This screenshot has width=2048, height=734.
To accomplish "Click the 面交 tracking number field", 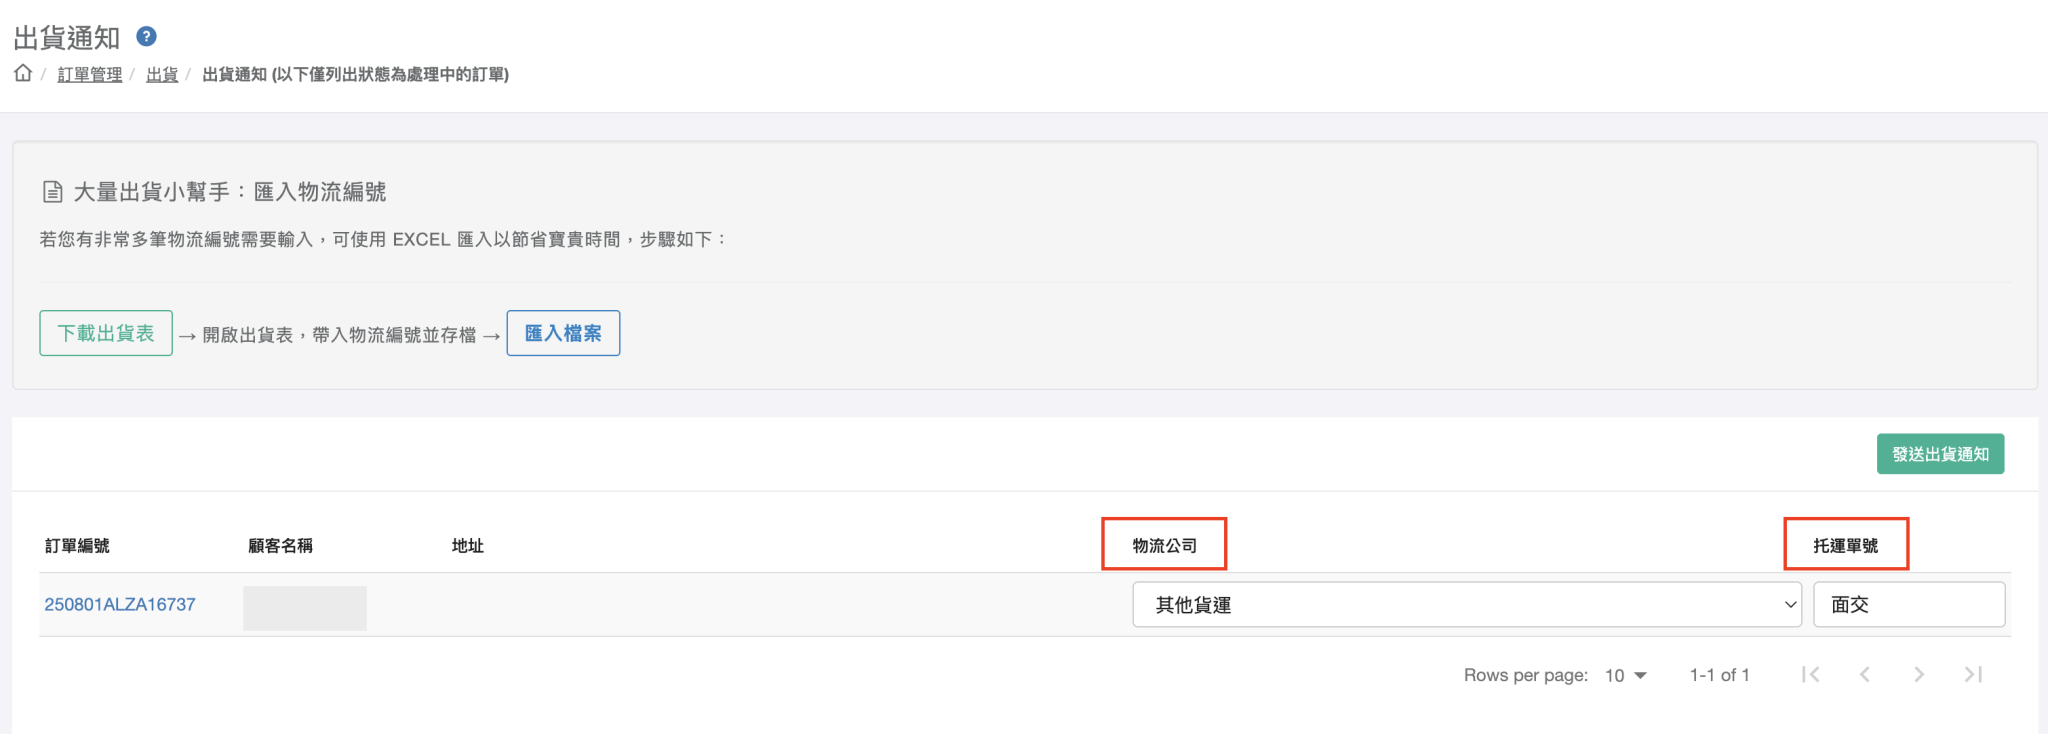I will point(1908,605).
